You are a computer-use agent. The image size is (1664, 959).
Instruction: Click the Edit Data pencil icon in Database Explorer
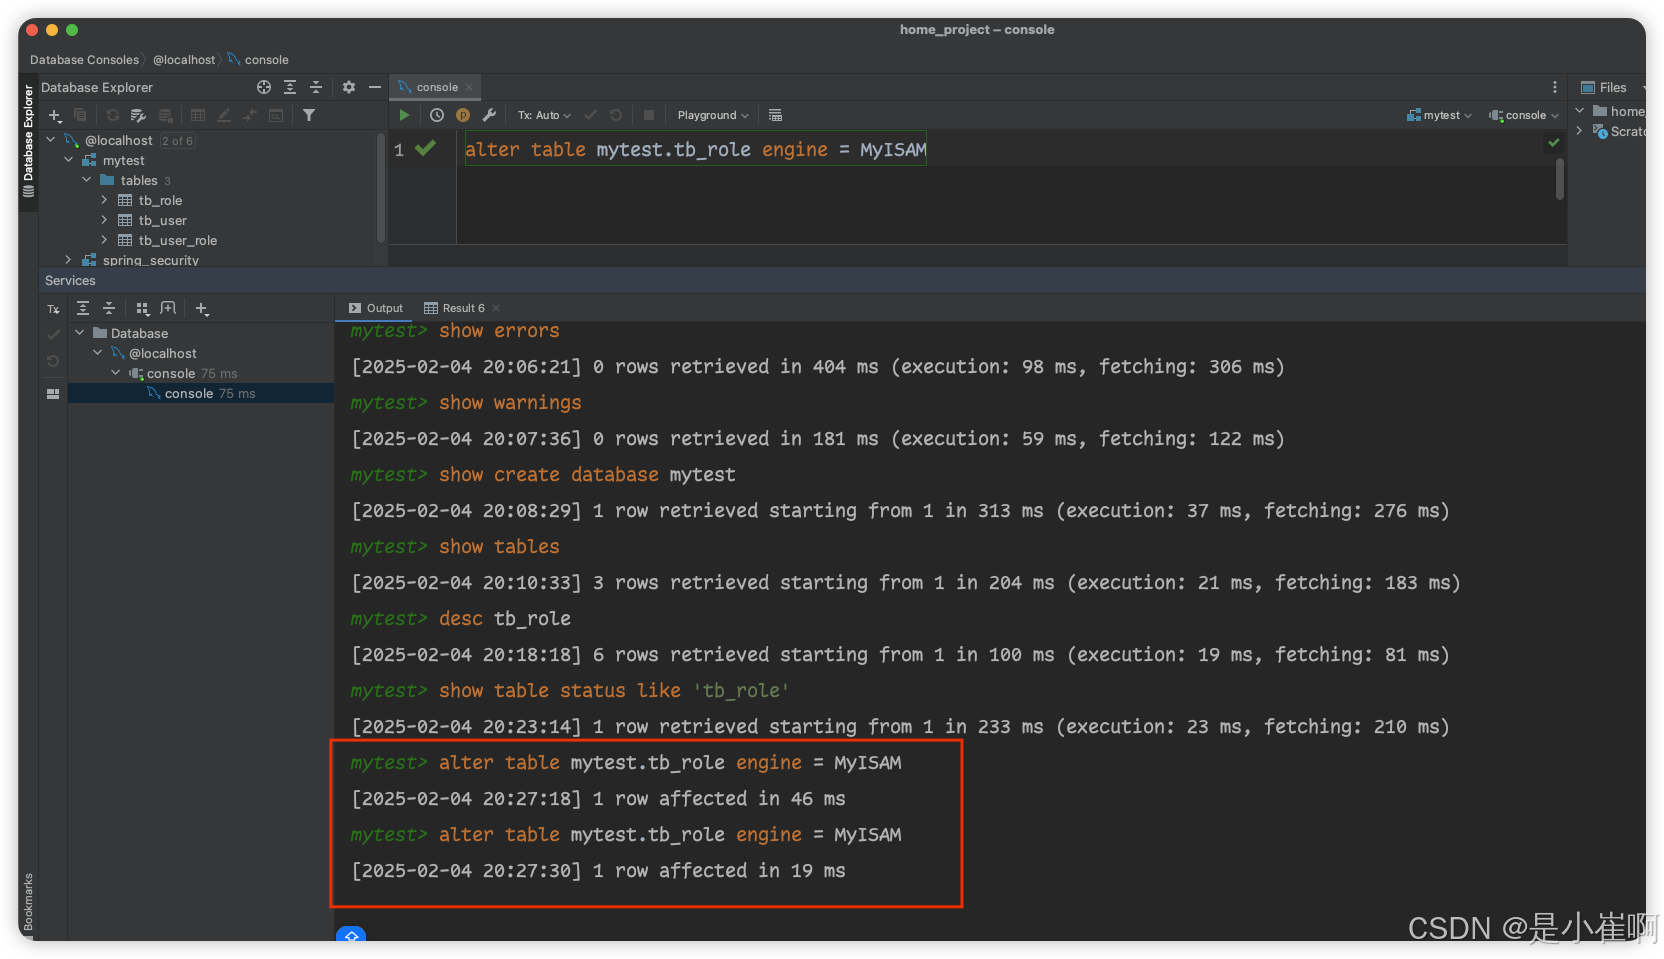coord(224,116)
